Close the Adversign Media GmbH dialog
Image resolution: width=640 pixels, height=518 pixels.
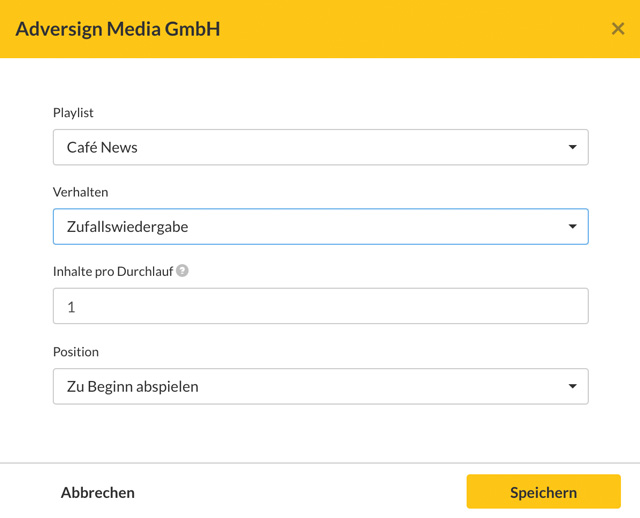pos(618,29)
